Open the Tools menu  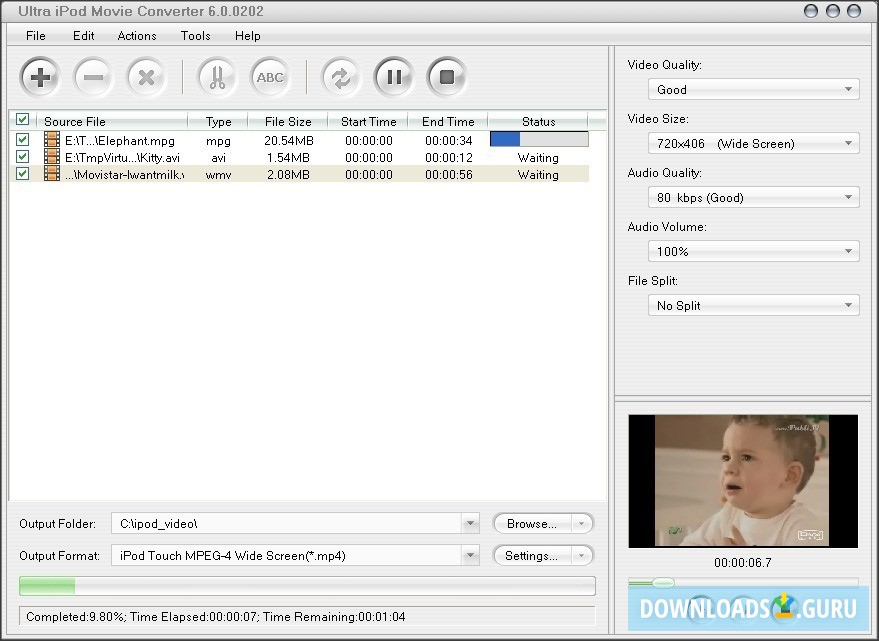[x=196, y=36]
